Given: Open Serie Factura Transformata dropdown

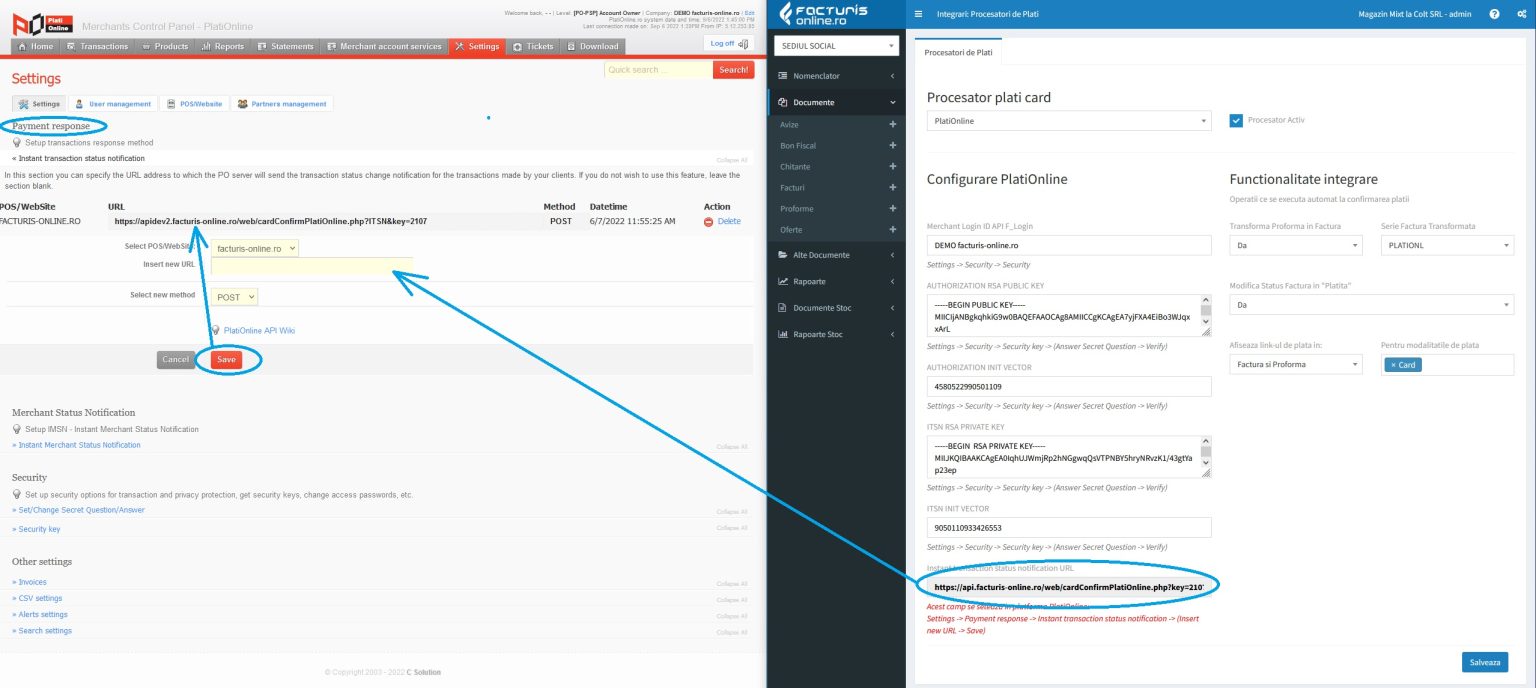Looking at the screenshot, I should (1447, 245).
